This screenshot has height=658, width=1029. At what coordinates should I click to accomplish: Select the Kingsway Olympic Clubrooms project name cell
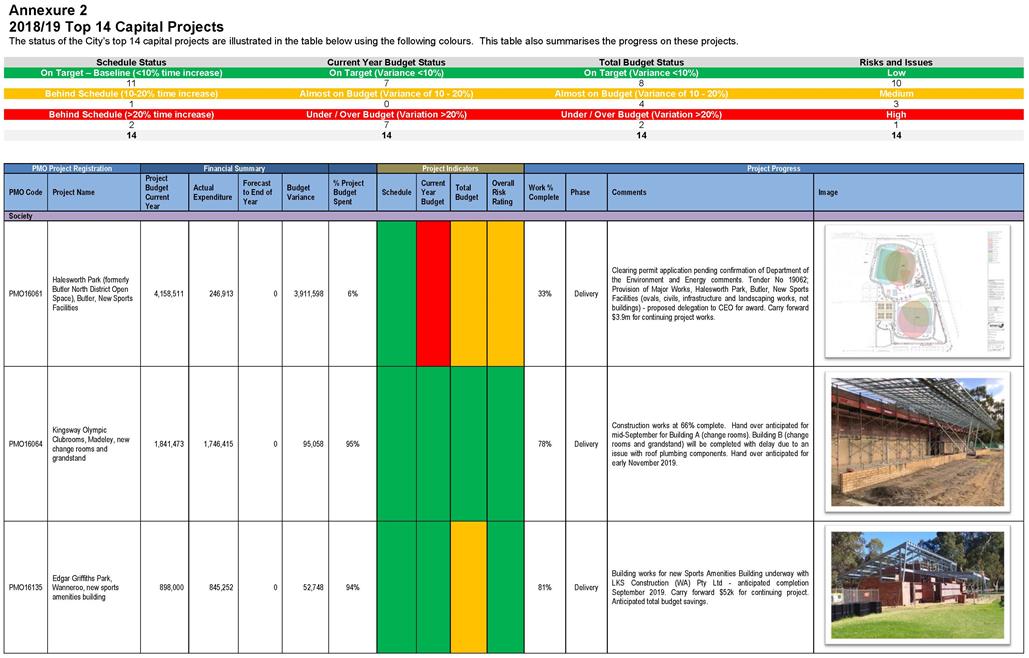pyautogui.click(x=93, y=443)
